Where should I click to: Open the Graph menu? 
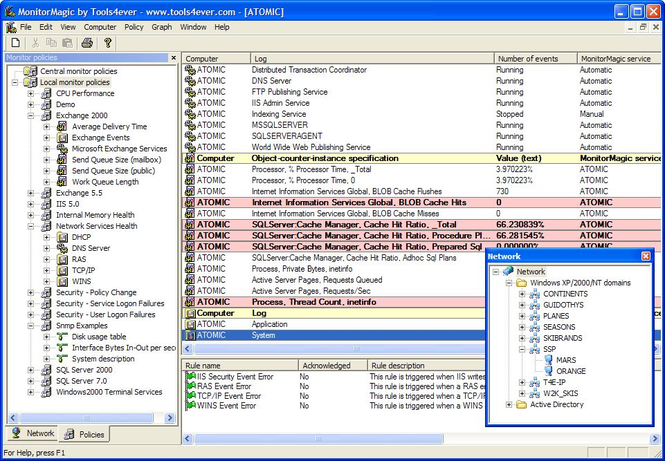pos(162,27)
